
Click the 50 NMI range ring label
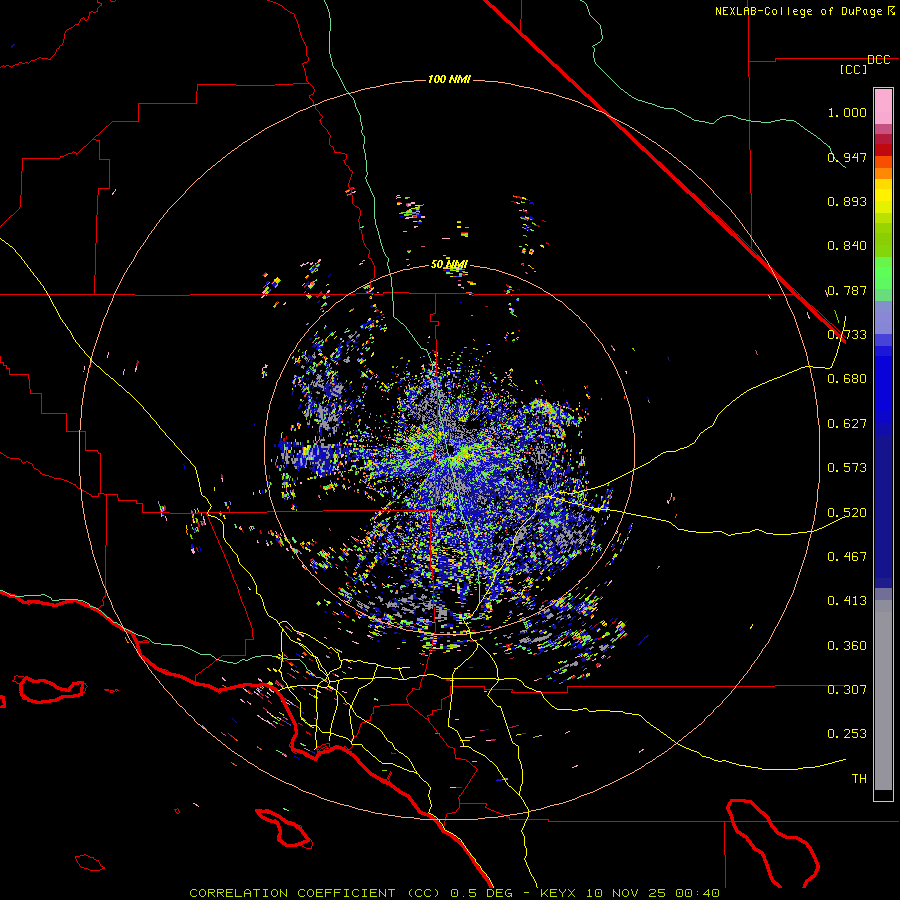449,265
